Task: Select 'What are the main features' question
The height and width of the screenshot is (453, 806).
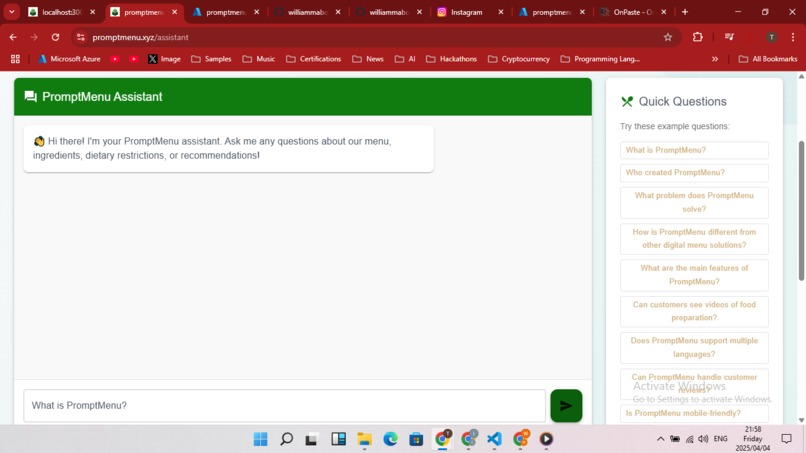Action: click(694, 275)
